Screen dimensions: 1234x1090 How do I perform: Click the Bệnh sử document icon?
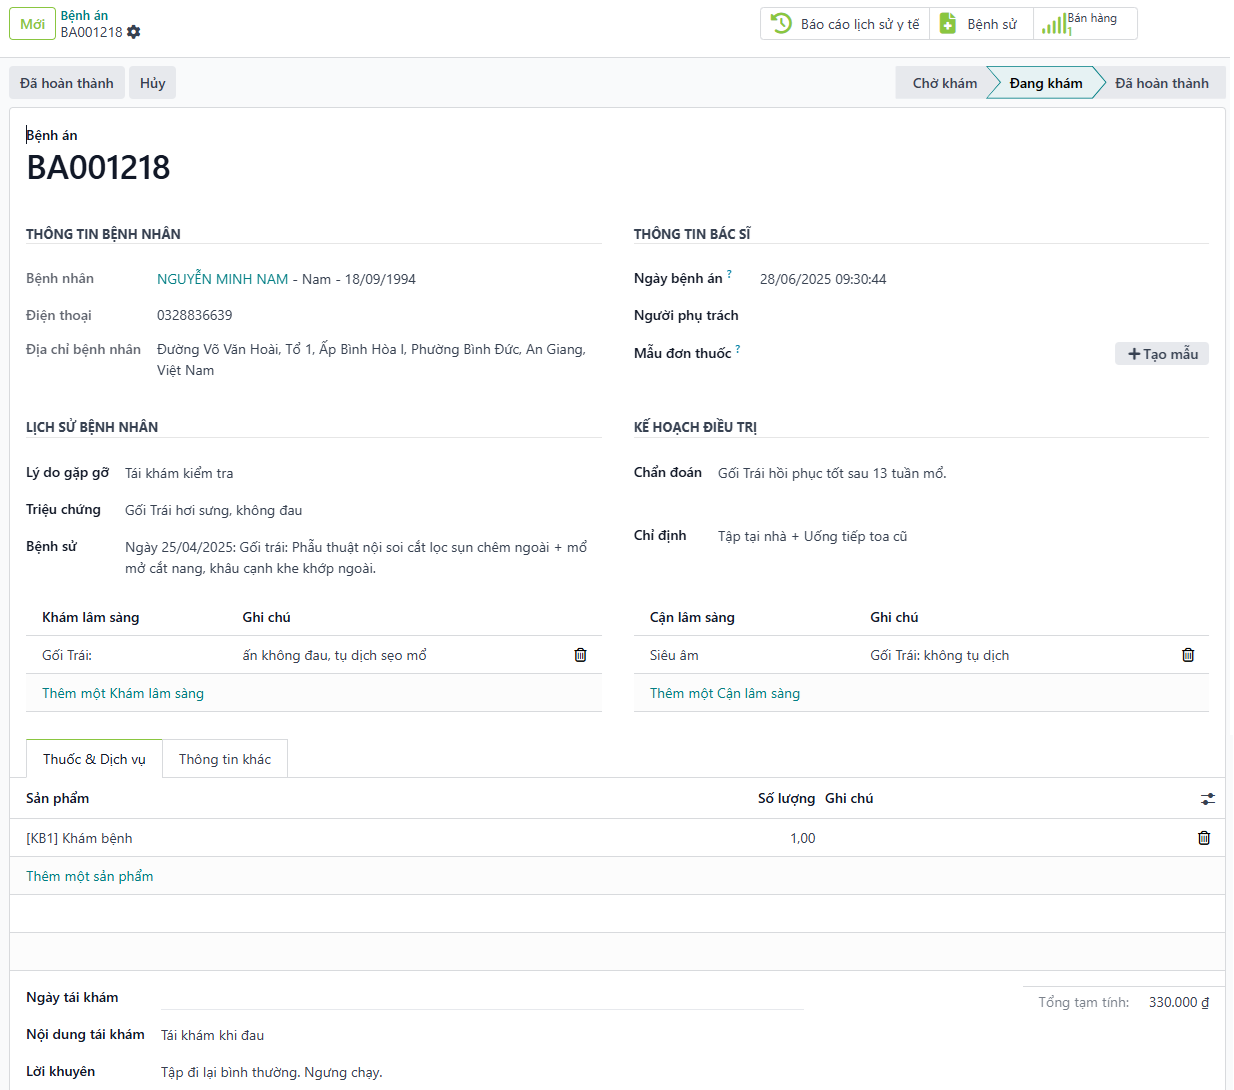948,23
